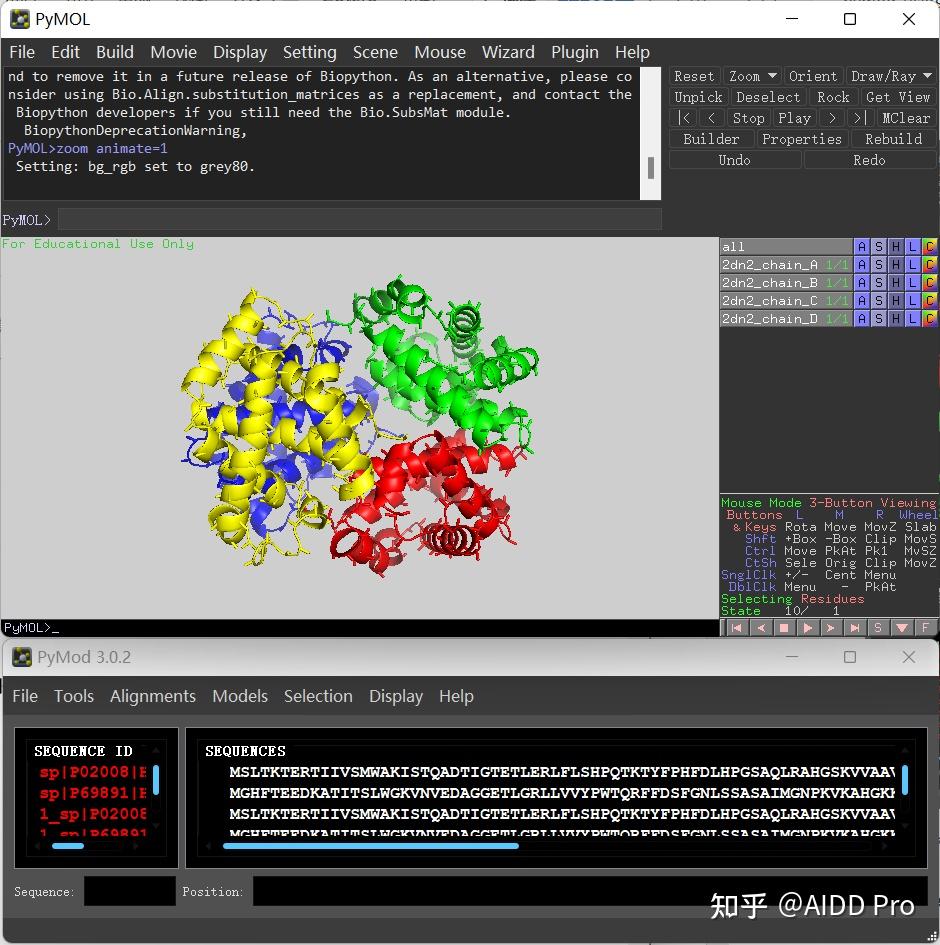Expand the Draw/Ray dropdown

tap(890, 76)
